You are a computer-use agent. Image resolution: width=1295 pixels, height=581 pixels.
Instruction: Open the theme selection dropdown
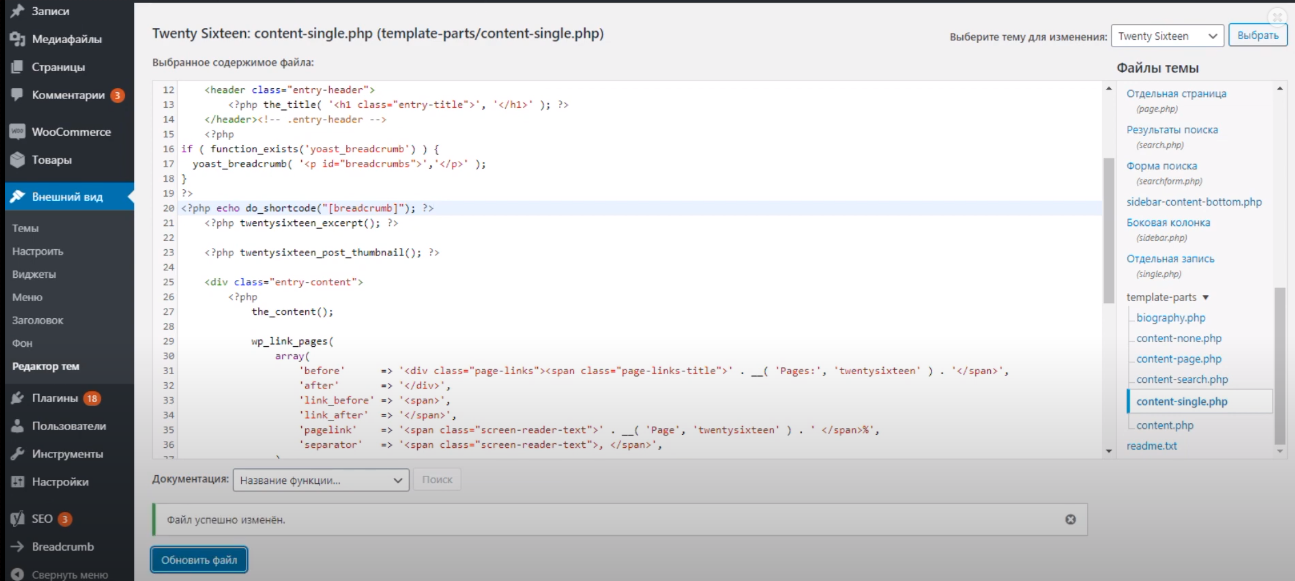(x=1167, y=36)
